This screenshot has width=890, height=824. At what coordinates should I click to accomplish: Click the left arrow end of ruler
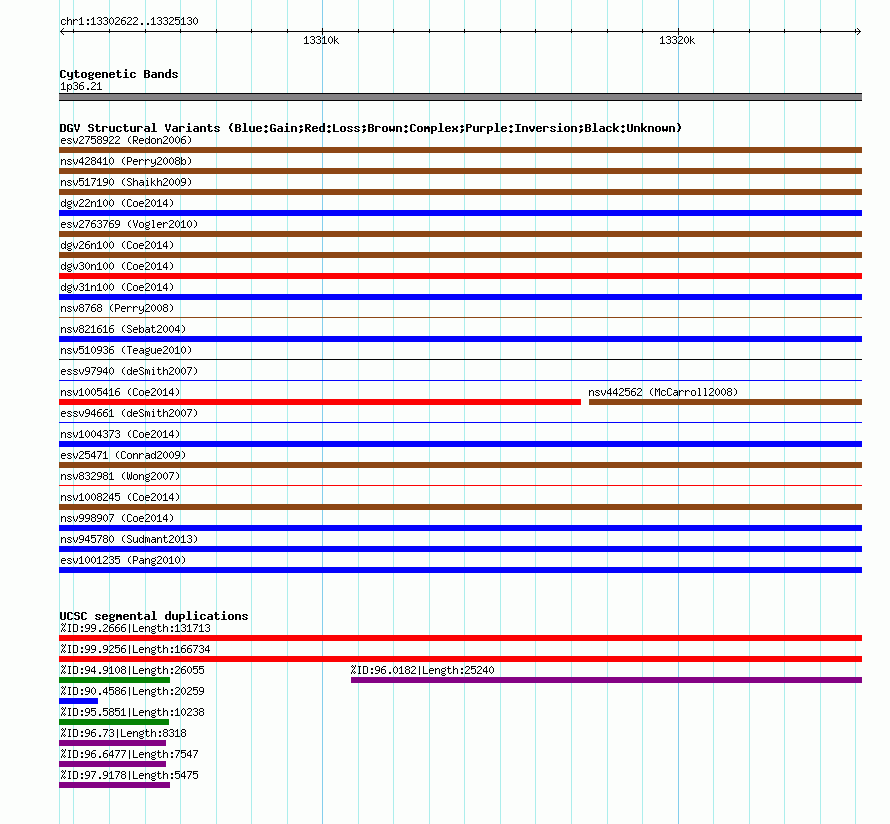pyautogui.click(x=62, y=31)
